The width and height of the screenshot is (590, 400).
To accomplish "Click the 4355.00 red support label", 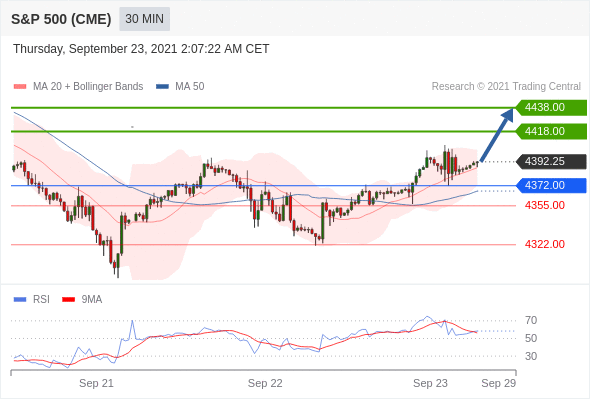I will pyautogui.click(x=545, y=205).
